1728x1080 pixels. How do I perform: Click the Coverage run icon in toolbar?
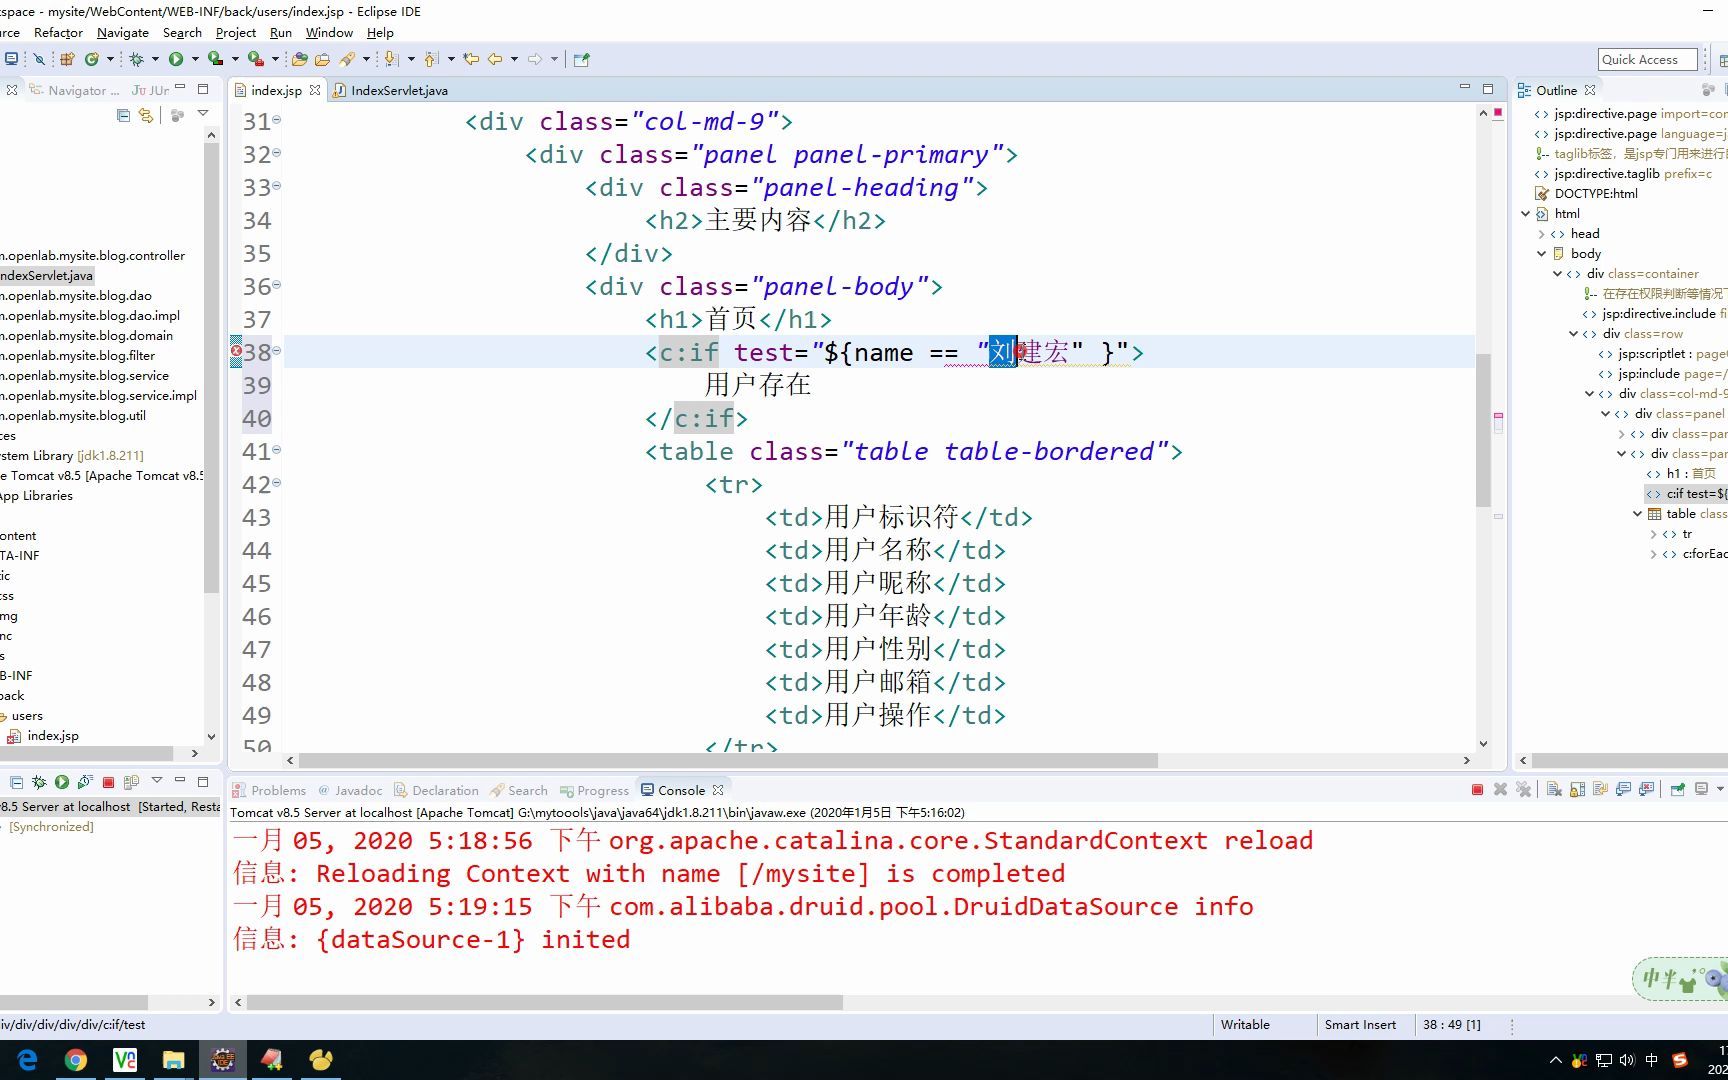coord(215,59)
